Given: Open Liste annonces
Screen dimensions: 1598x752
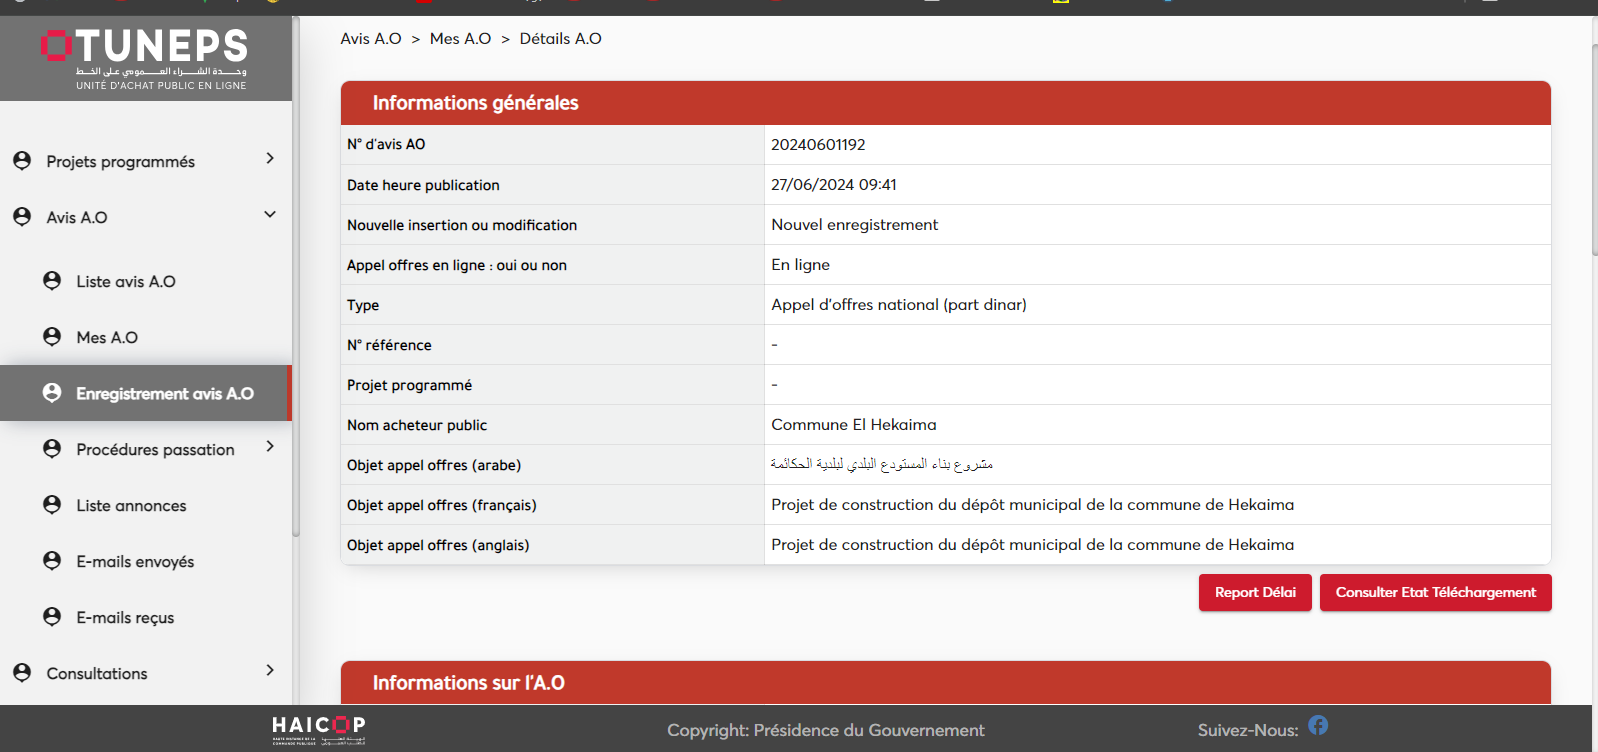Looking at the screenshot, I should pyautogui.click(x=131, y=506).
